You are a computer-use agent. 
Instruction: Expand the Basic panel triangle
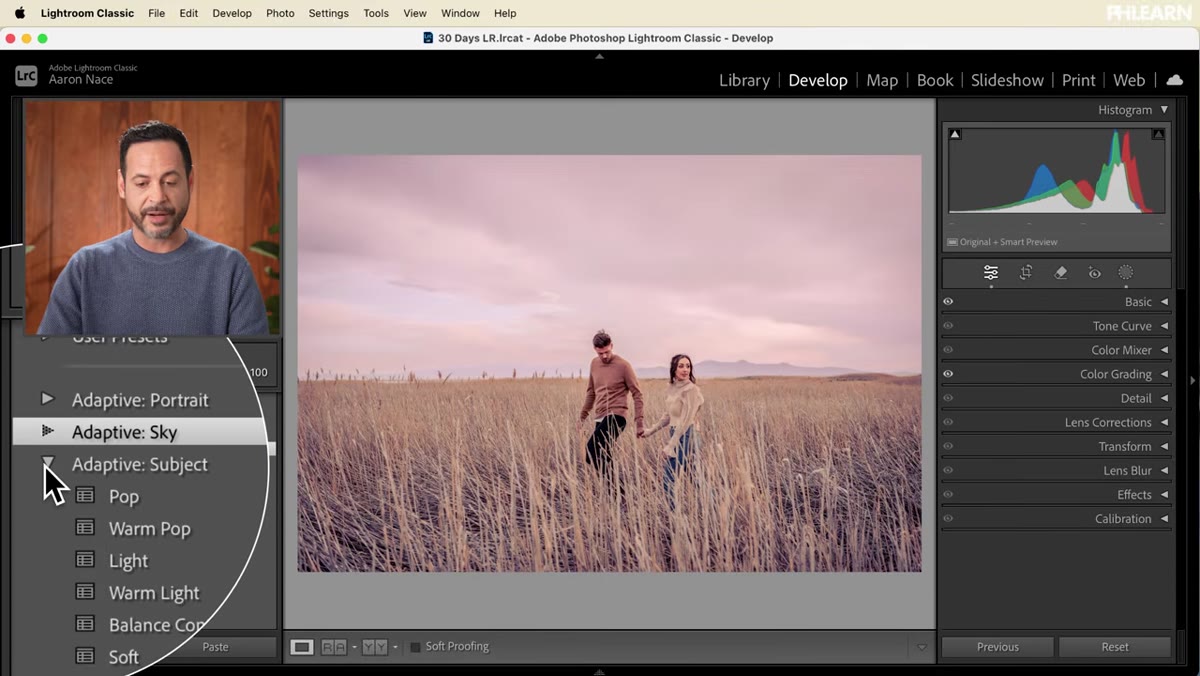click(1164, 302)
